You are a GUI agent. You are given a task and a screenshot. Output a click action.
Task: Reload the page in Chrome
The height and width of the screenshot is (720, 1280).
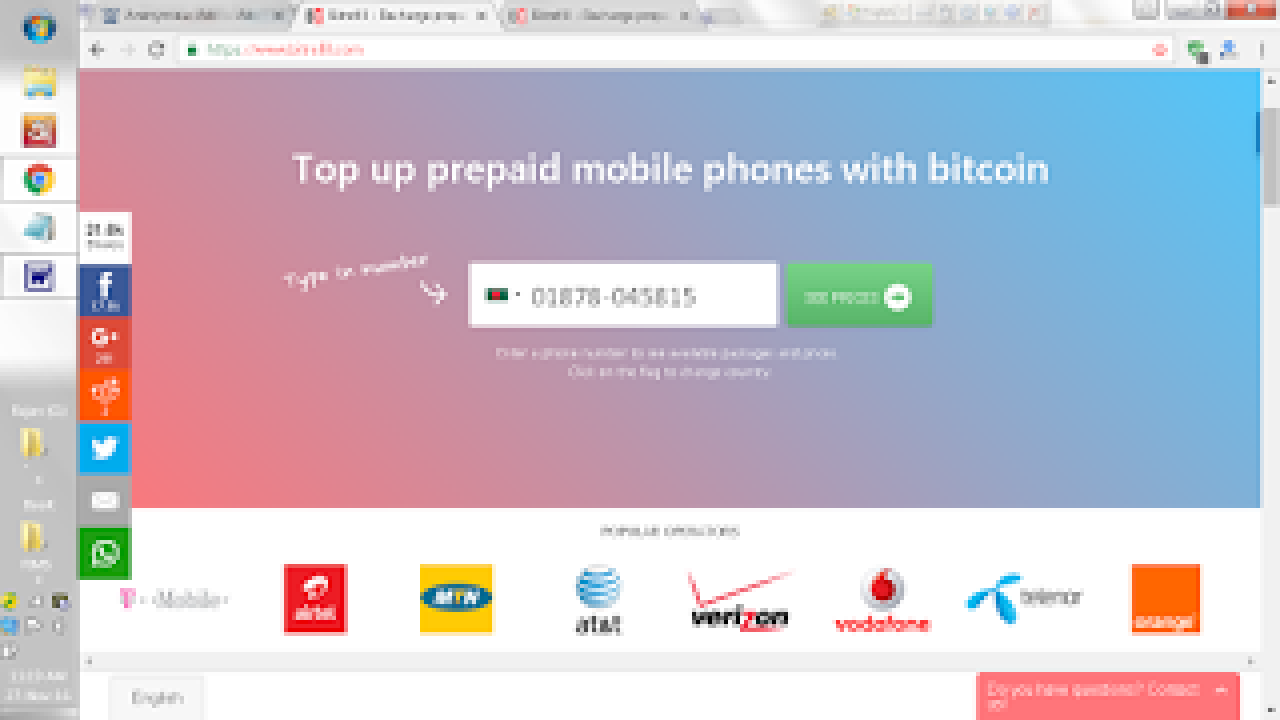point(156,49)
